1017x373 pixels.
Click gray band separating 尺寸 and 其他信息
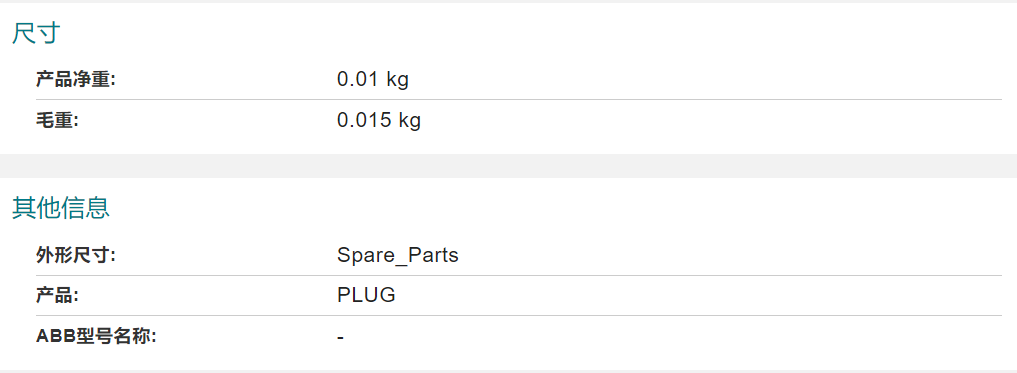tap(508, 166)
